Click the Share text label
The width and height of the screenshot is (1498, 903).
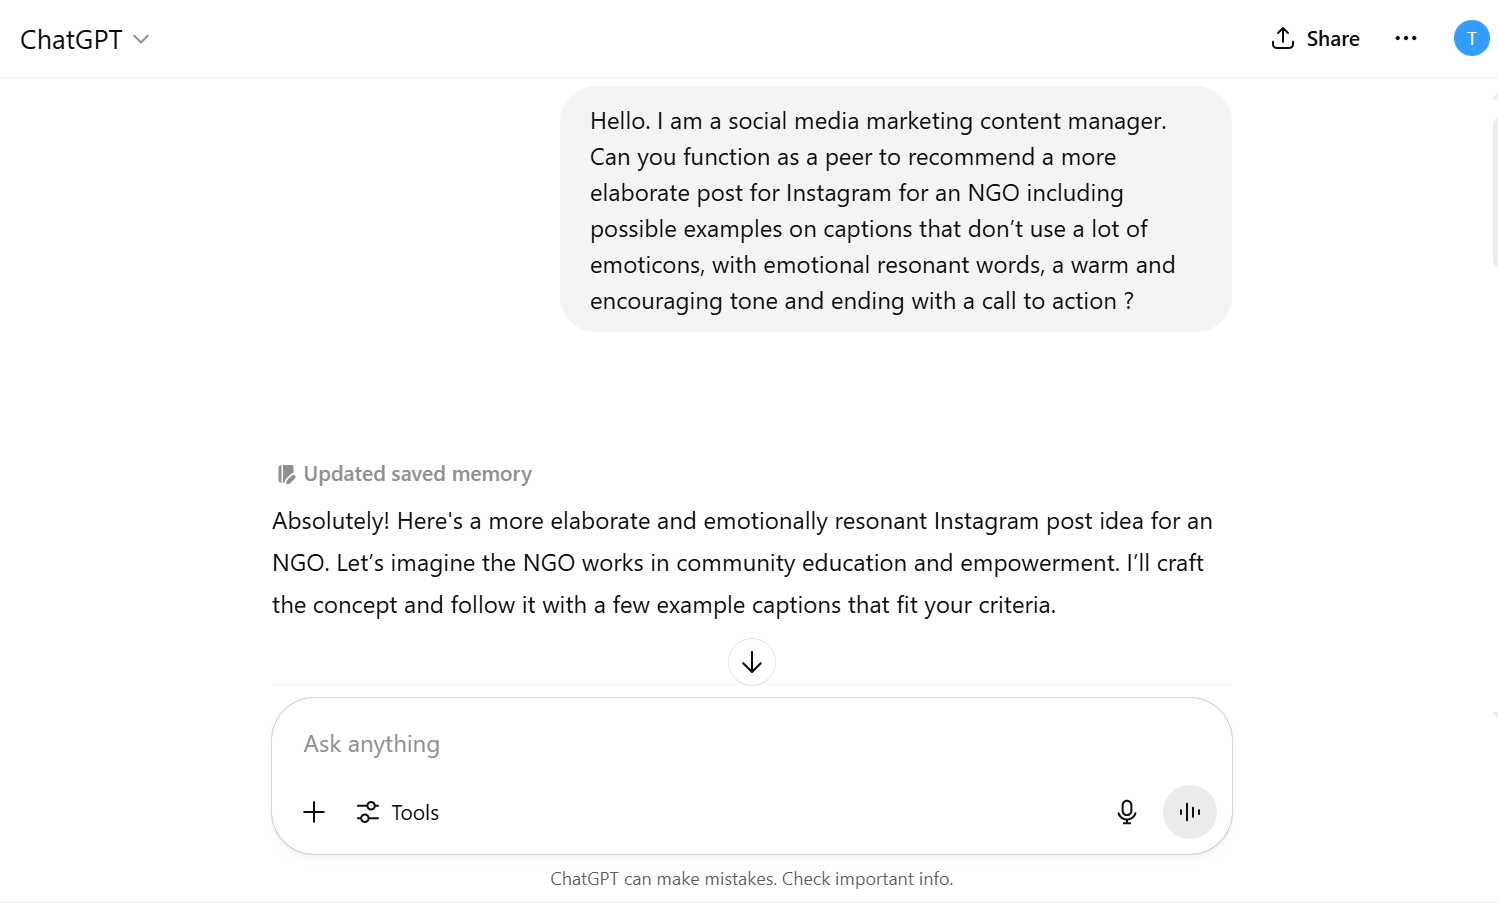click(x=1333, y=39)
